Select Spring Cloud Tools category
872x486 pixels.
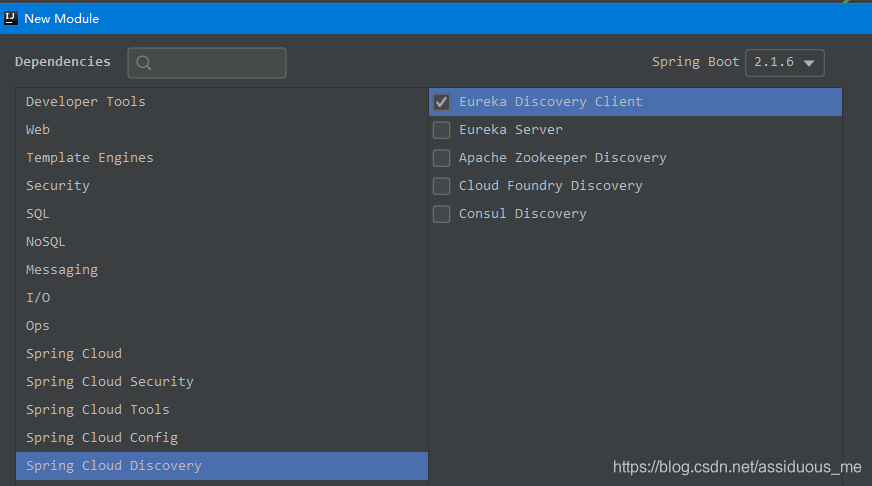pos(222,410)
